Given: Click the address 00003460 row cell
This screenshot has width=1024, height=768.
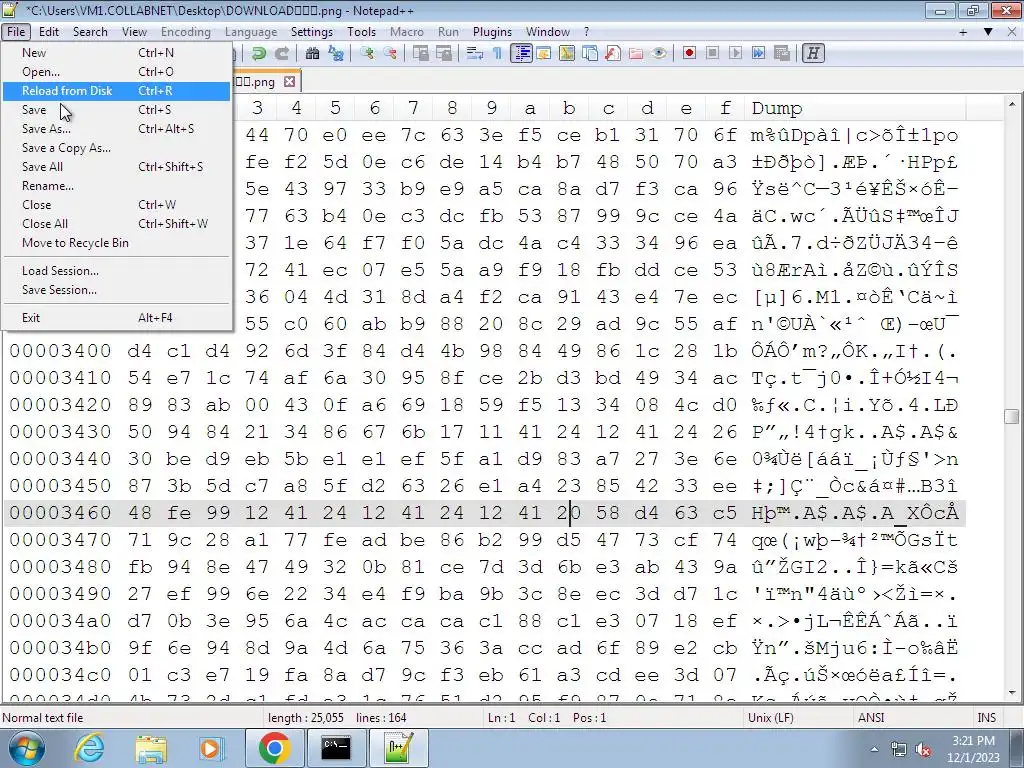Looking at the screenshot, I should click(x=60, y=513).
